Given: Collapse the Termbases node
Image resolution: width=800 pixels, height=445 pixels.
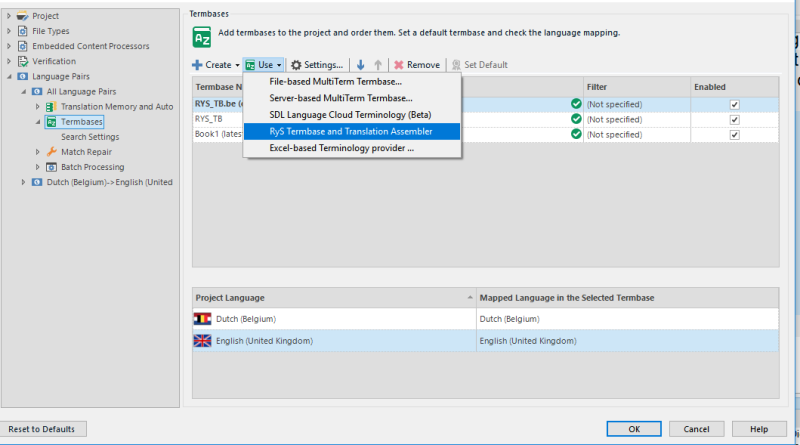Looking at the screenshot, I should [37, 122].
